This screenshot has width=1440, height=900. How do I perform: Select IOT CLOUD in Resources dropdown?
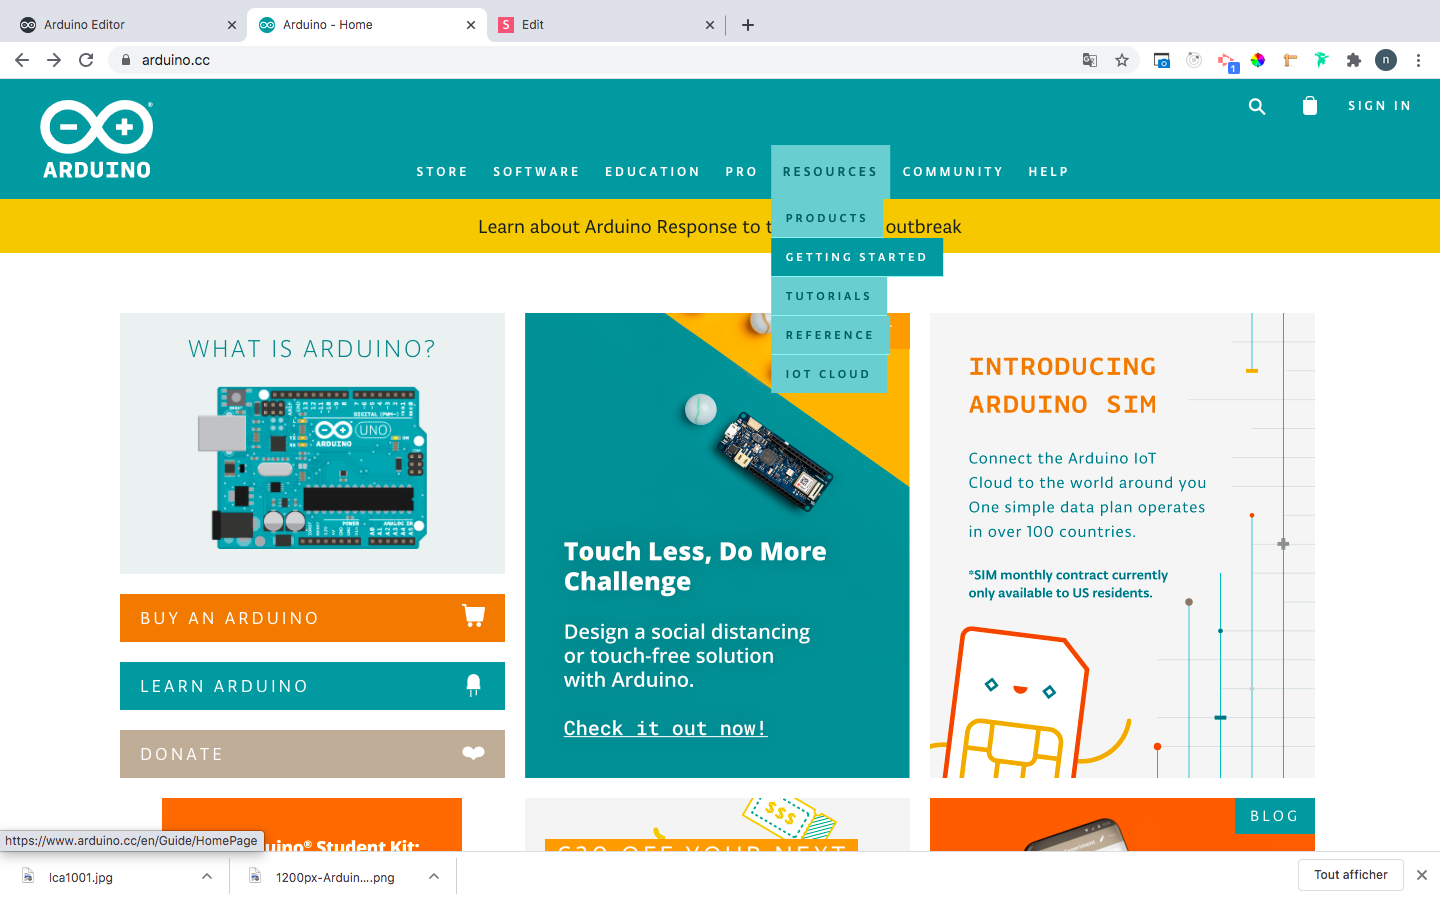tap(828, 374)
